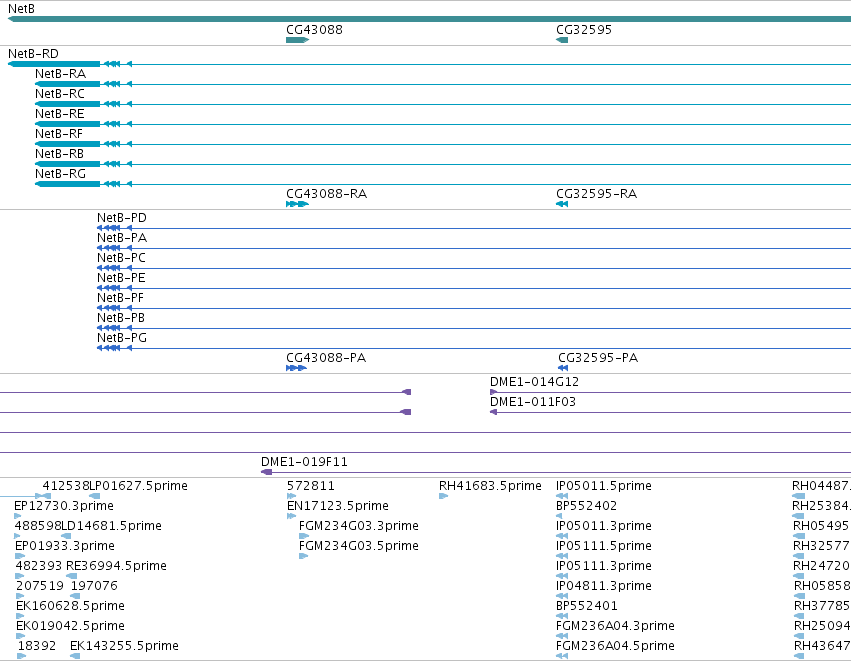851x661 pixels.
Task: Click the IP05111.5prime label
Action: click(604, 546)
